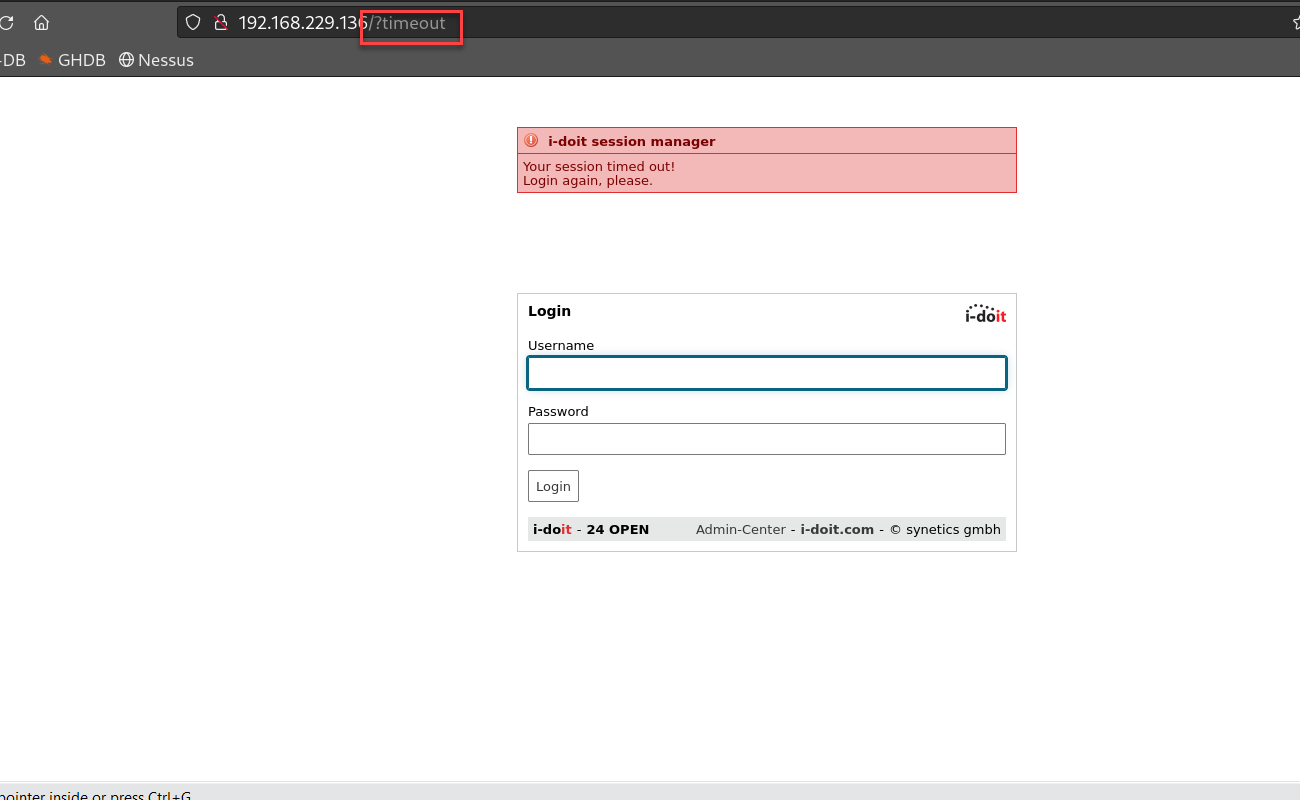Open the tracking protection shield panel

click(192, 22)
